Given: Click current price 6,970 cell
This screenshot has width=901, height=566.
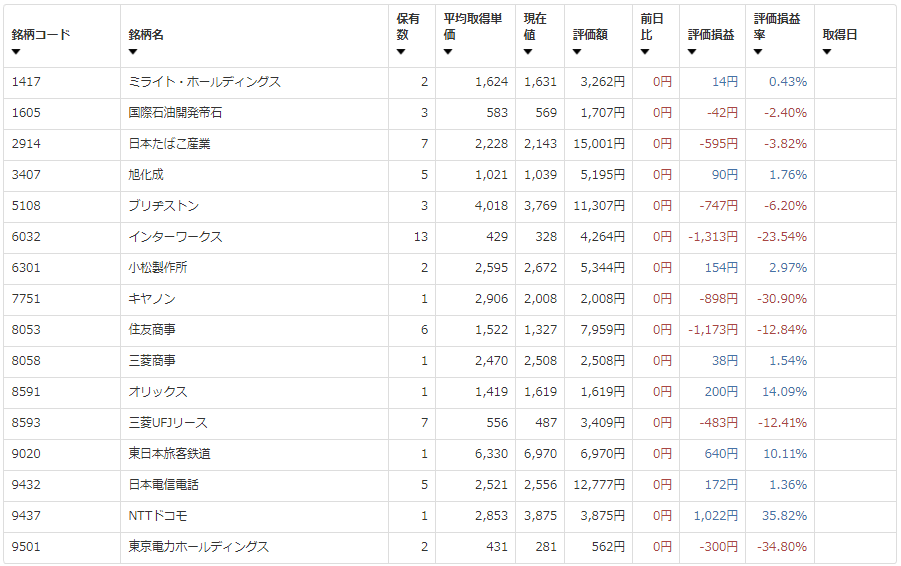Looking at the screenshot, I should [x=540, y=454].
